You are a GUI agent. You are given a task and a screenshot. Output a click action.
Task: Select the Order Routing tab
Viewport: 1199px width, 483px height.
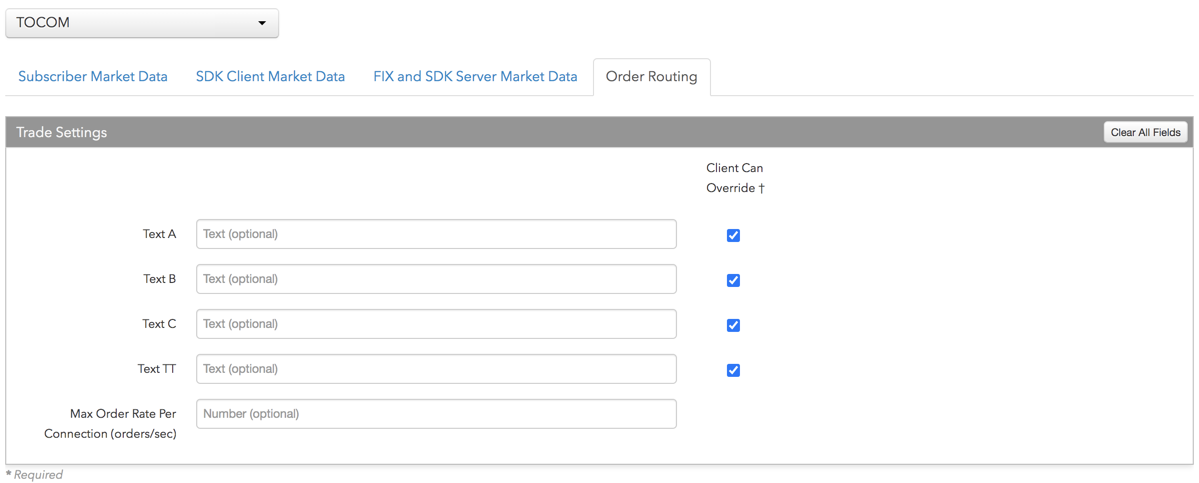coord(651,76)
